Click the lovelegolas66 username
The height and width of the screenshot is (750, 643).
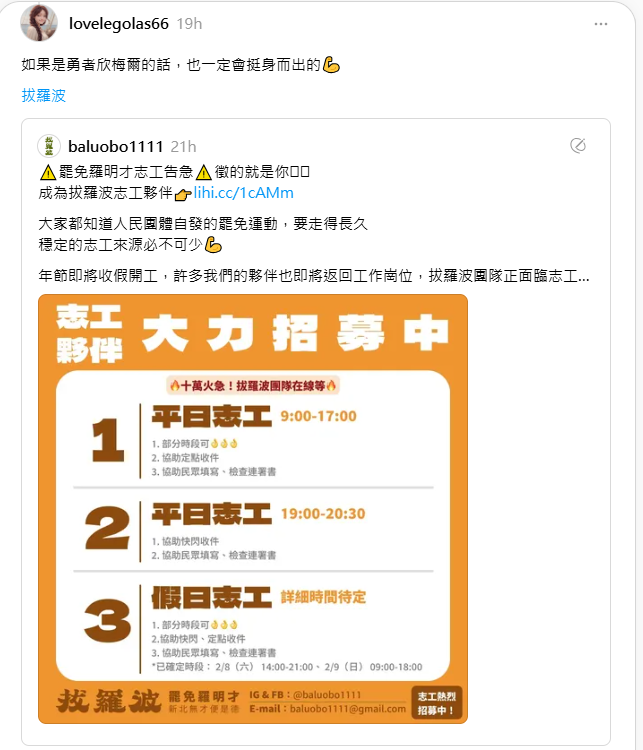[x=119, y=23]
